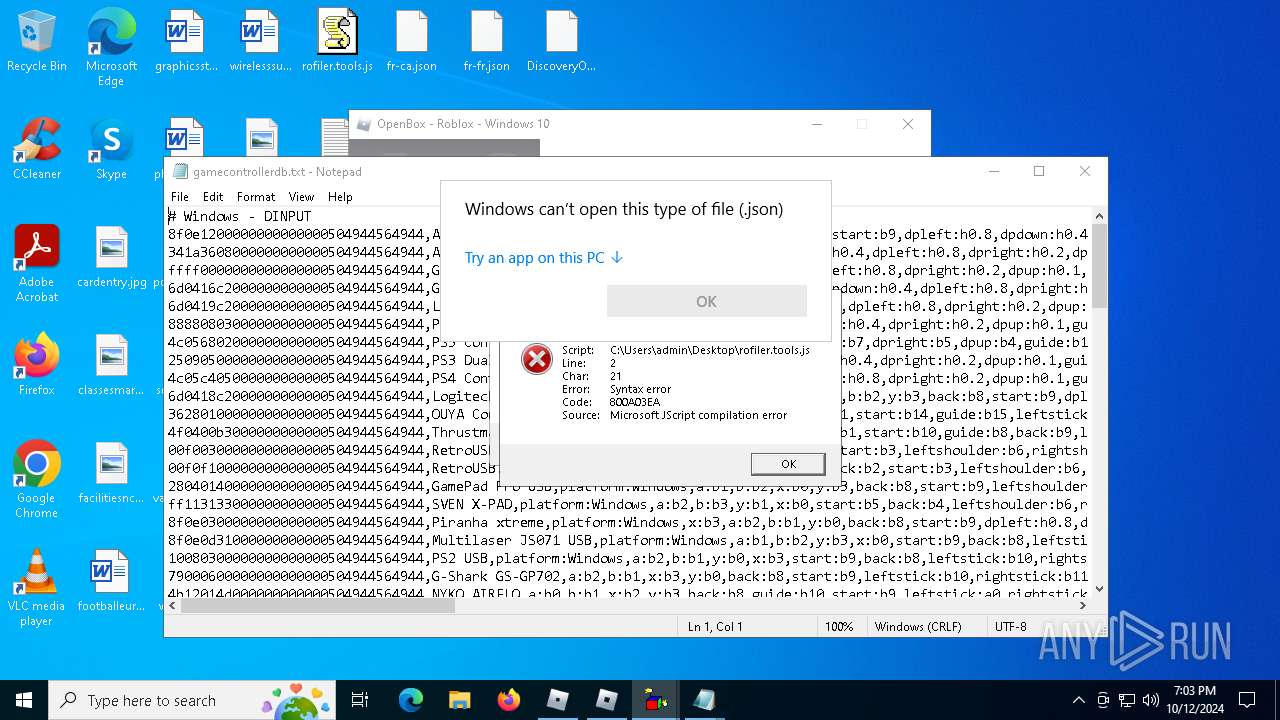This screenshot has height=720, width=1280.
Task: Maximize the Notepad window
Action: [1039, 171]
